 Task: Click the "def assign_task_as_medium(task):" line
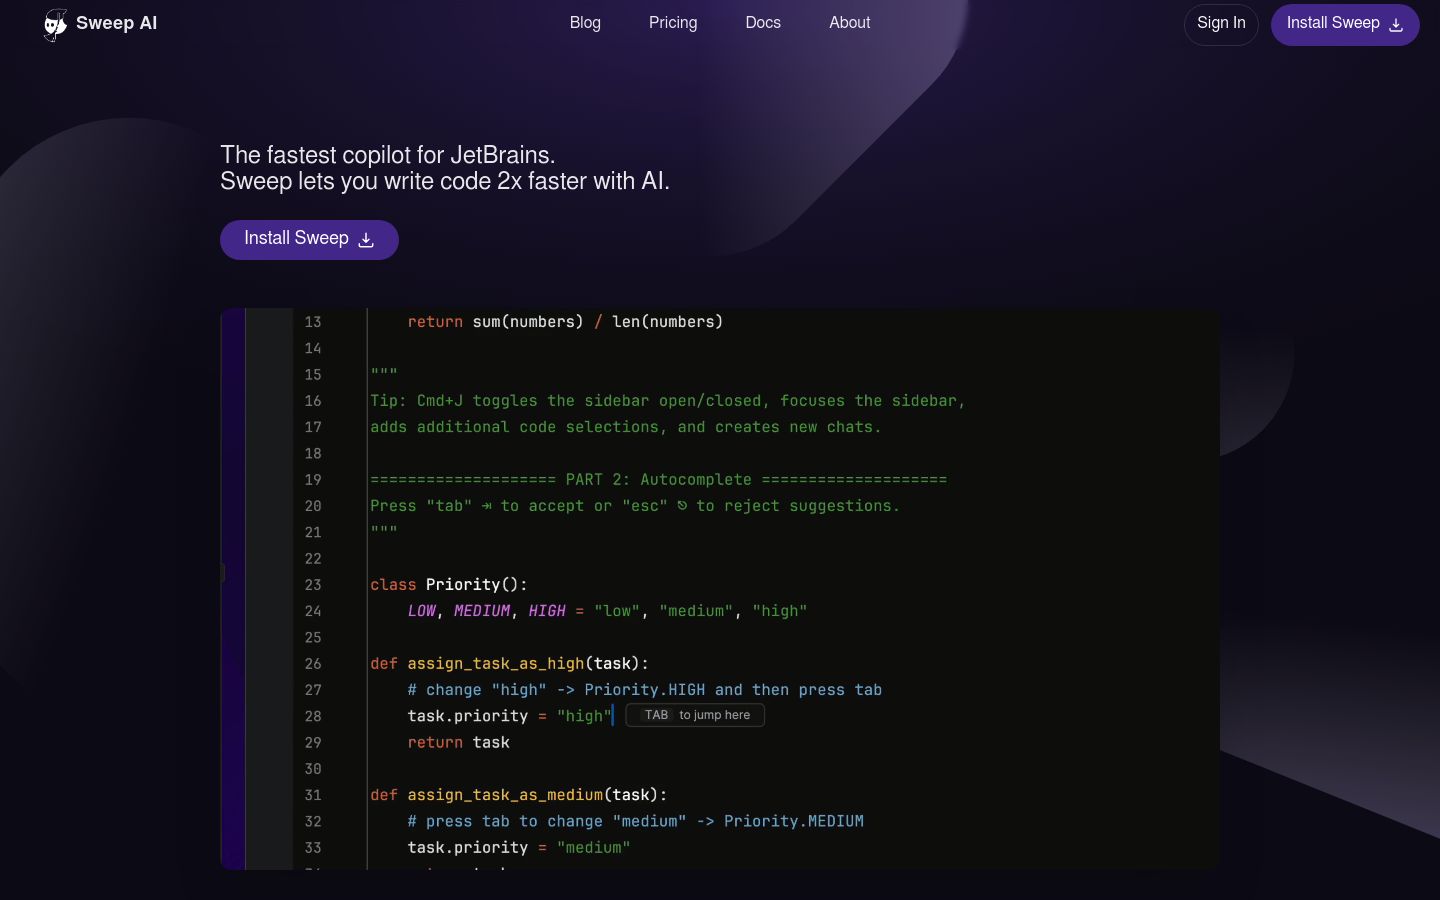[519, 795]
